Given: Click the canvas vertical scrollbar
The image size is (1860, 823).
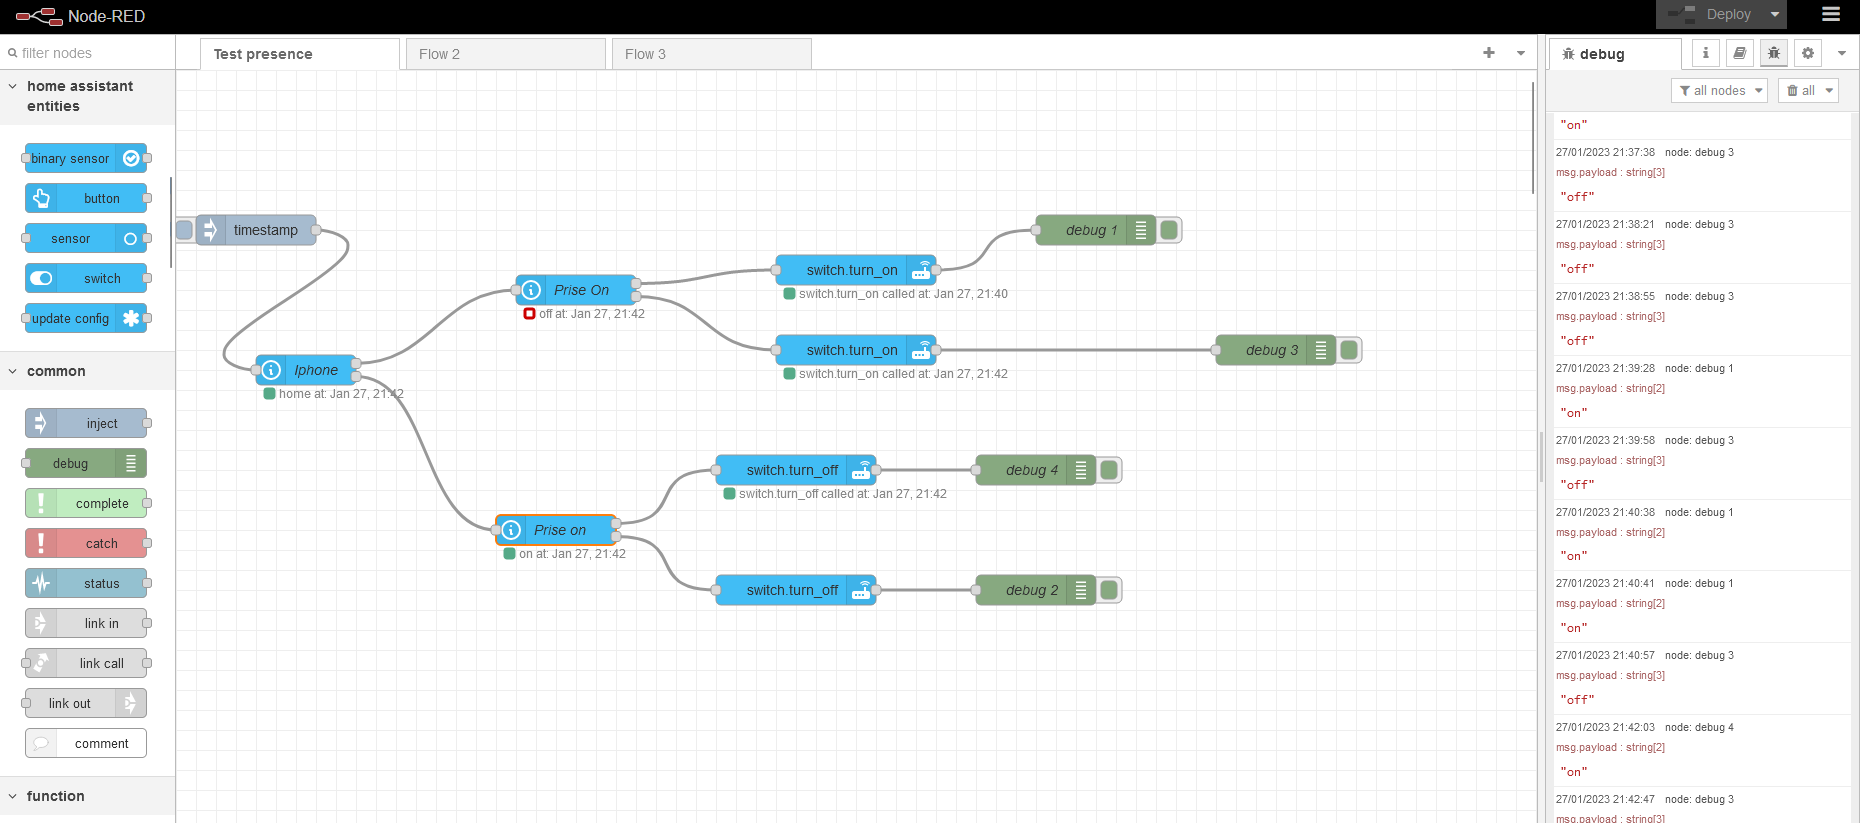Looking at the screenshot, I should tap(1532, 138).
